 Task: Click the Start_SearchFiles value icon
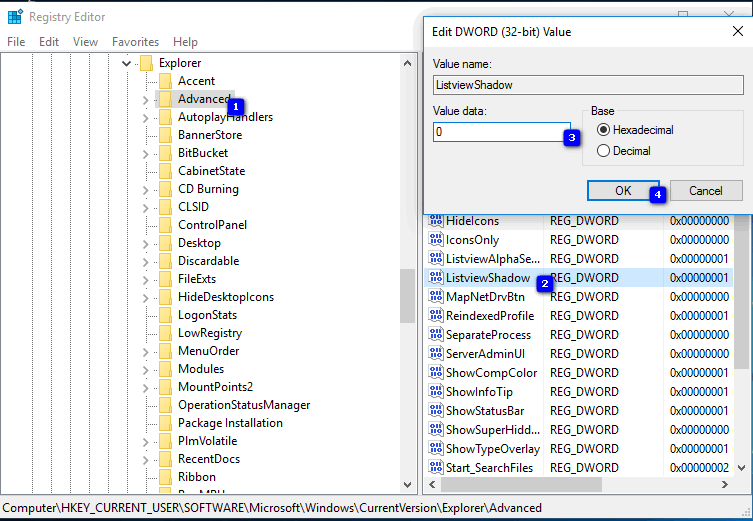pos(436,467)
